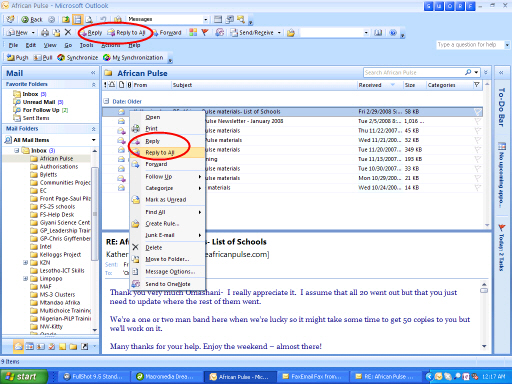Select the Unread Mail favorite folder
This screenshot has height=384, width=512.
[x=39, y=102]
